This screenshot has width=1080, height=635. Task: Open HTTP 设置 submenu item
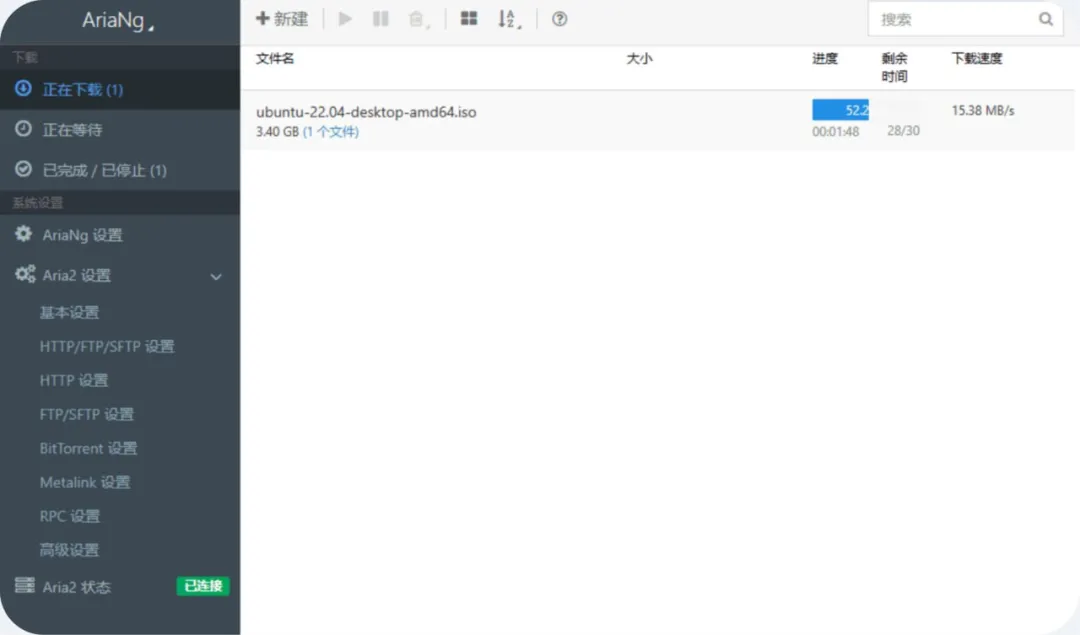[74, 380]
